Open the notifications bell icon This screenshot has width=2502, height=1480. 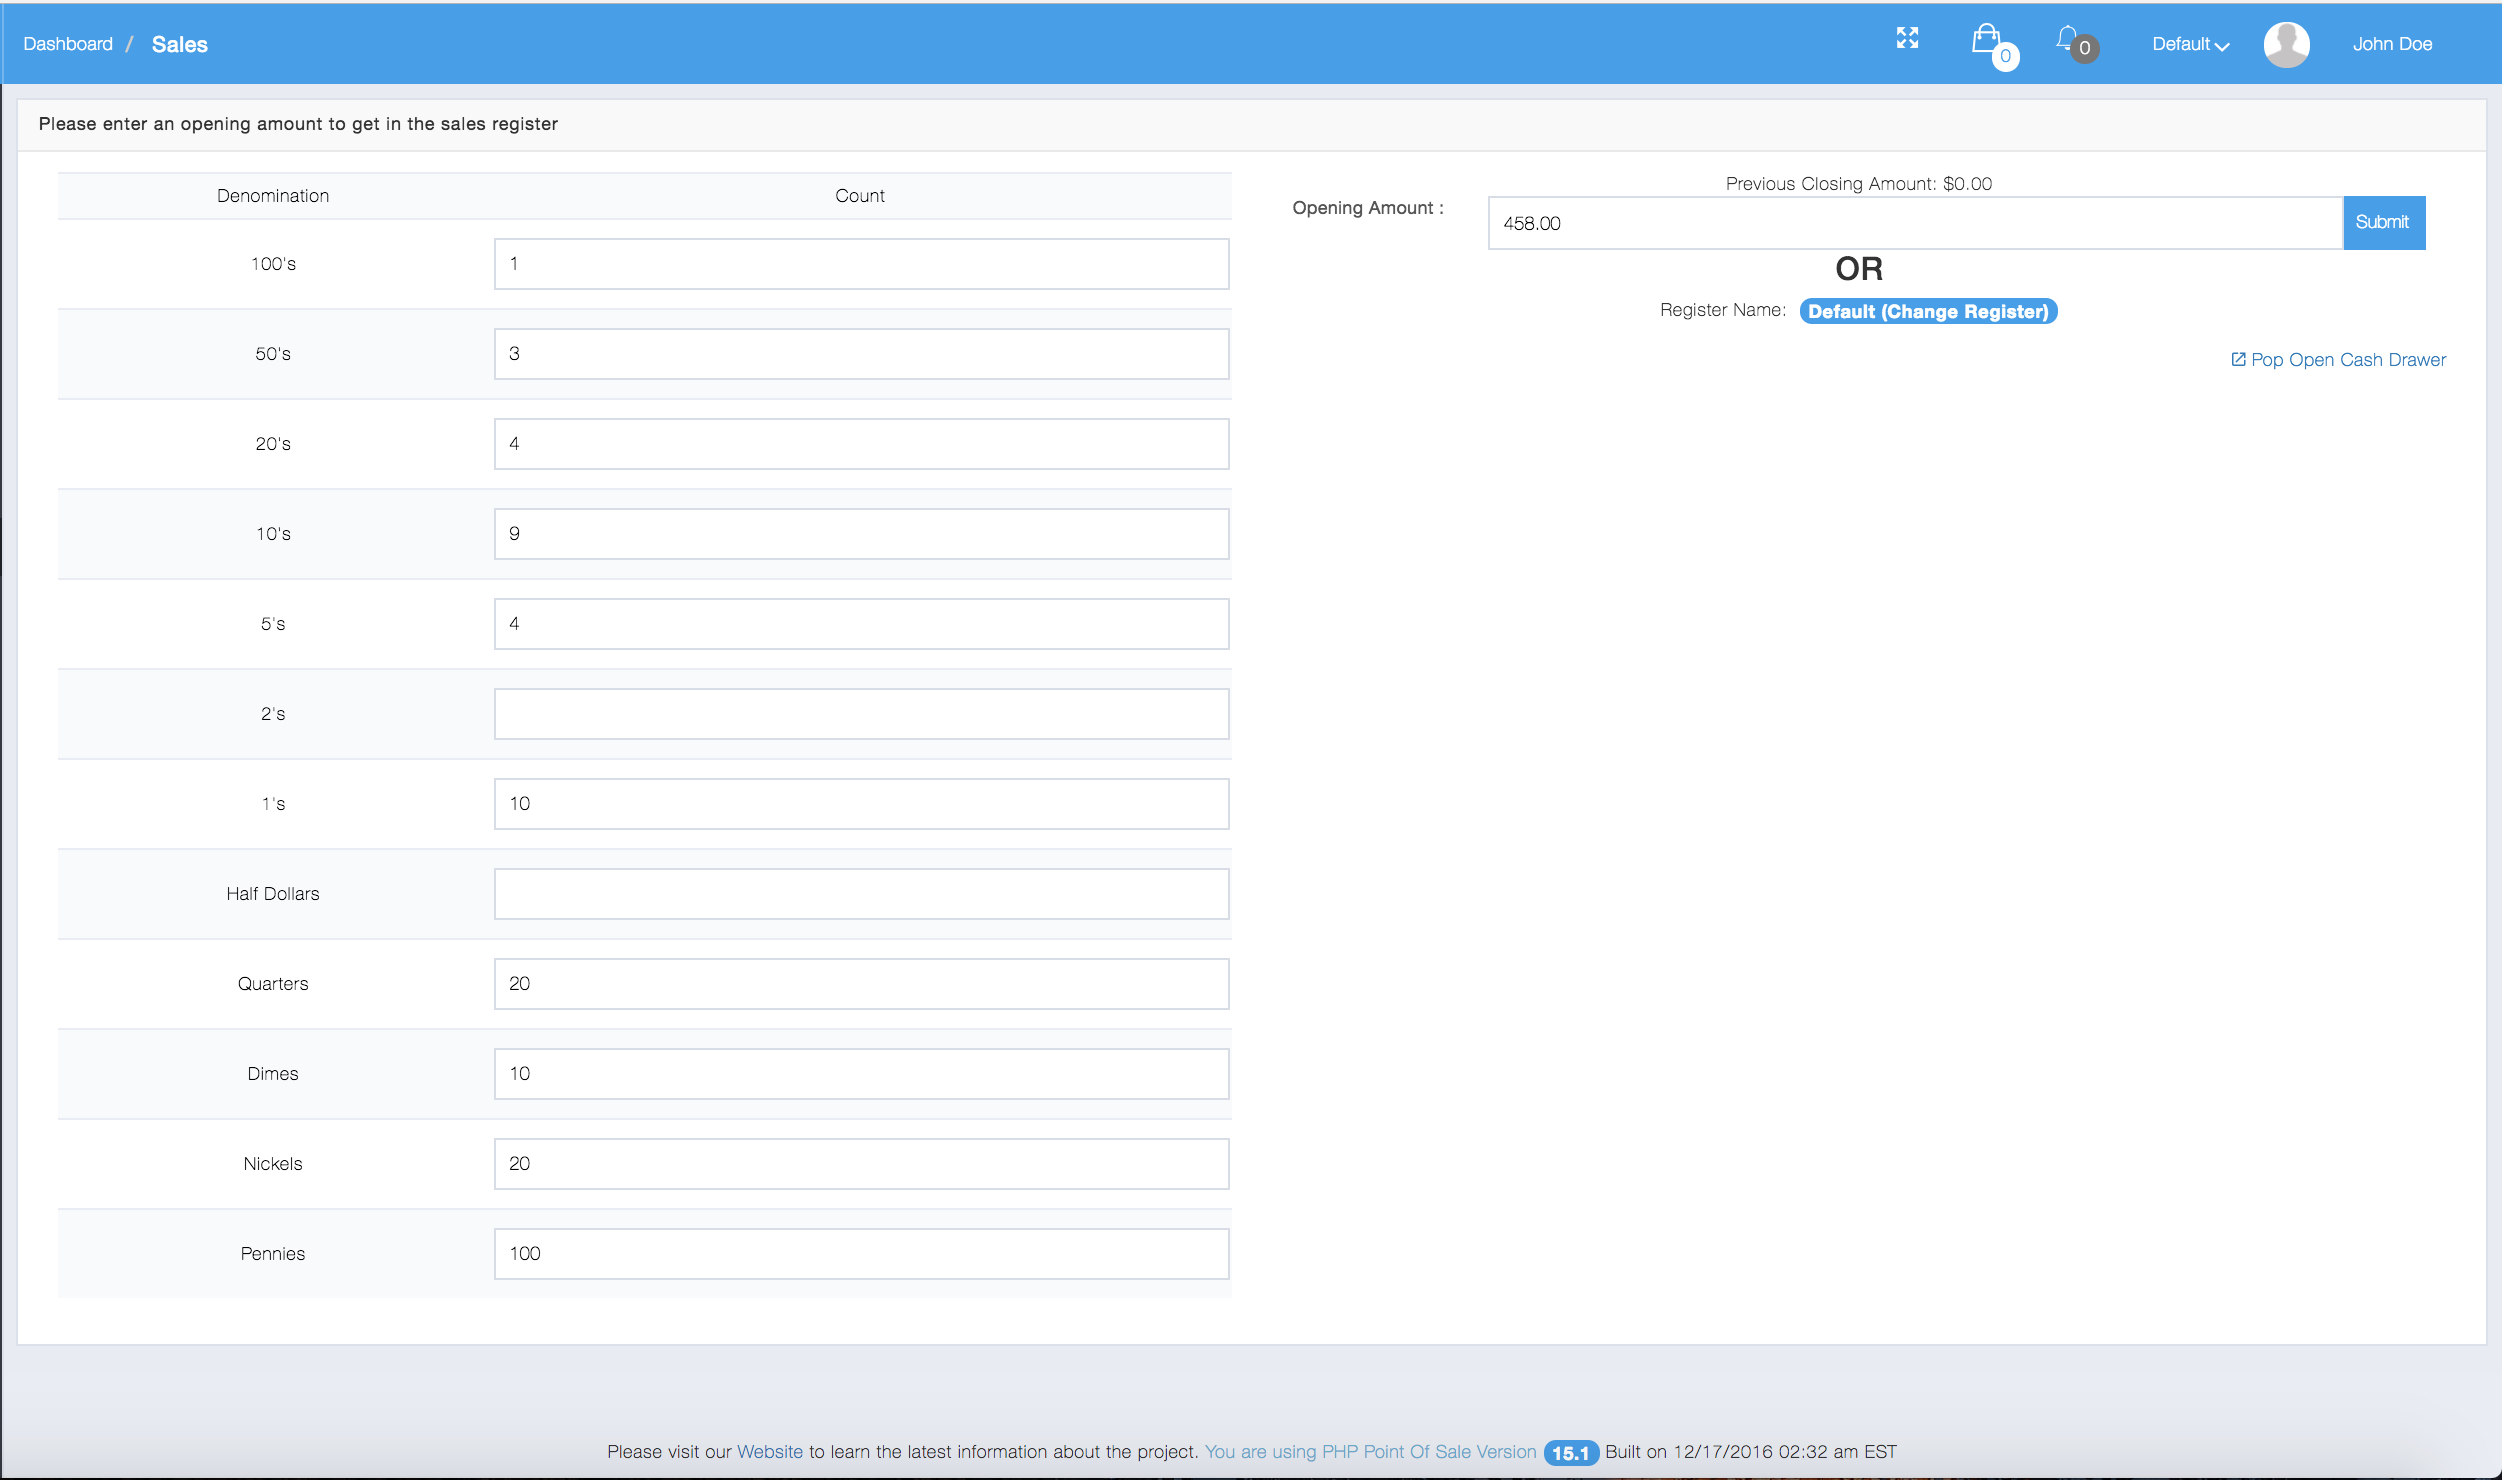pyautogui.click(x=2067, y=39)
